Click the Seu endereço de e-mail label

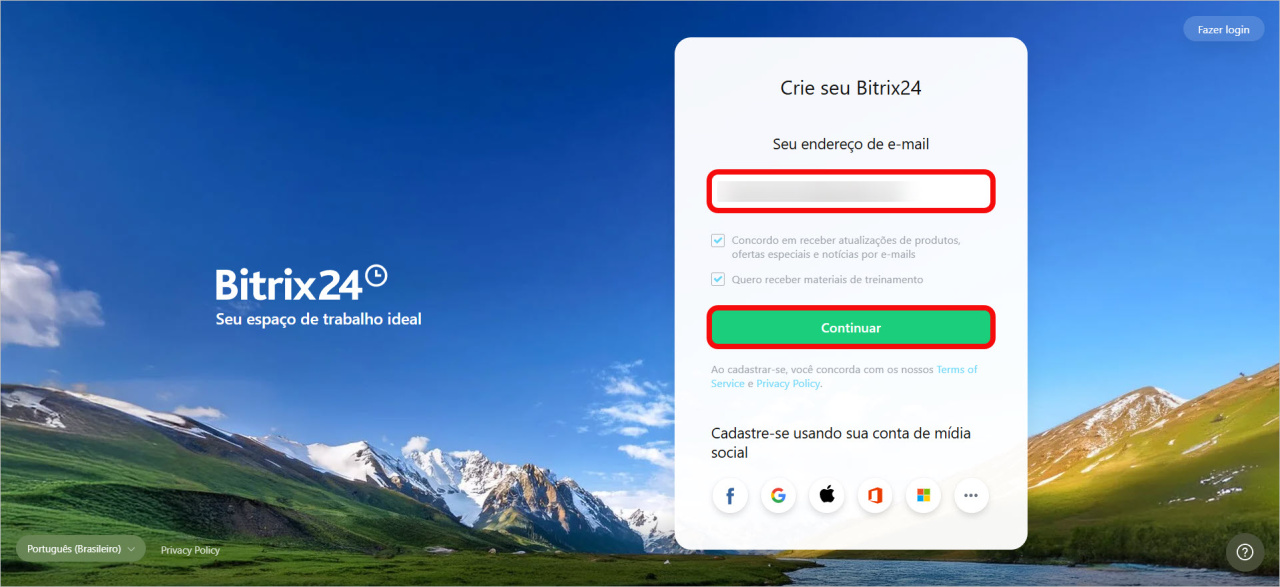[851, 144]
